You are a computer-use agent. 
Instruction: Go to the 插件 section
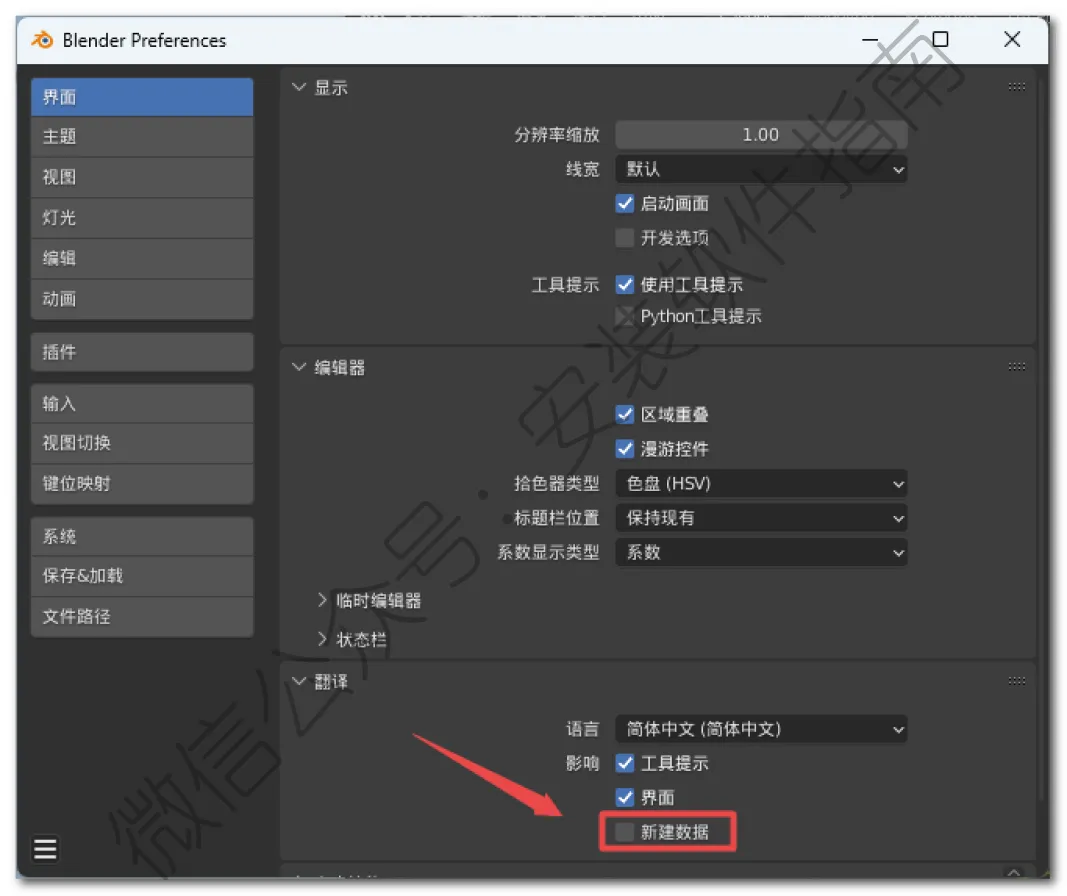(142, 352)
